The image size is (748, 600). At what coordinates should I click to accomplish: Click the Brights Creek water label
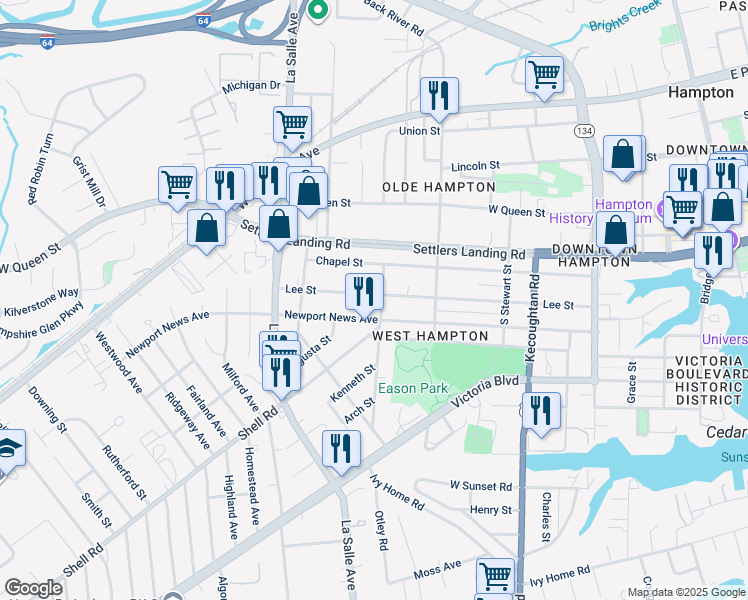(x=625, y=16)
